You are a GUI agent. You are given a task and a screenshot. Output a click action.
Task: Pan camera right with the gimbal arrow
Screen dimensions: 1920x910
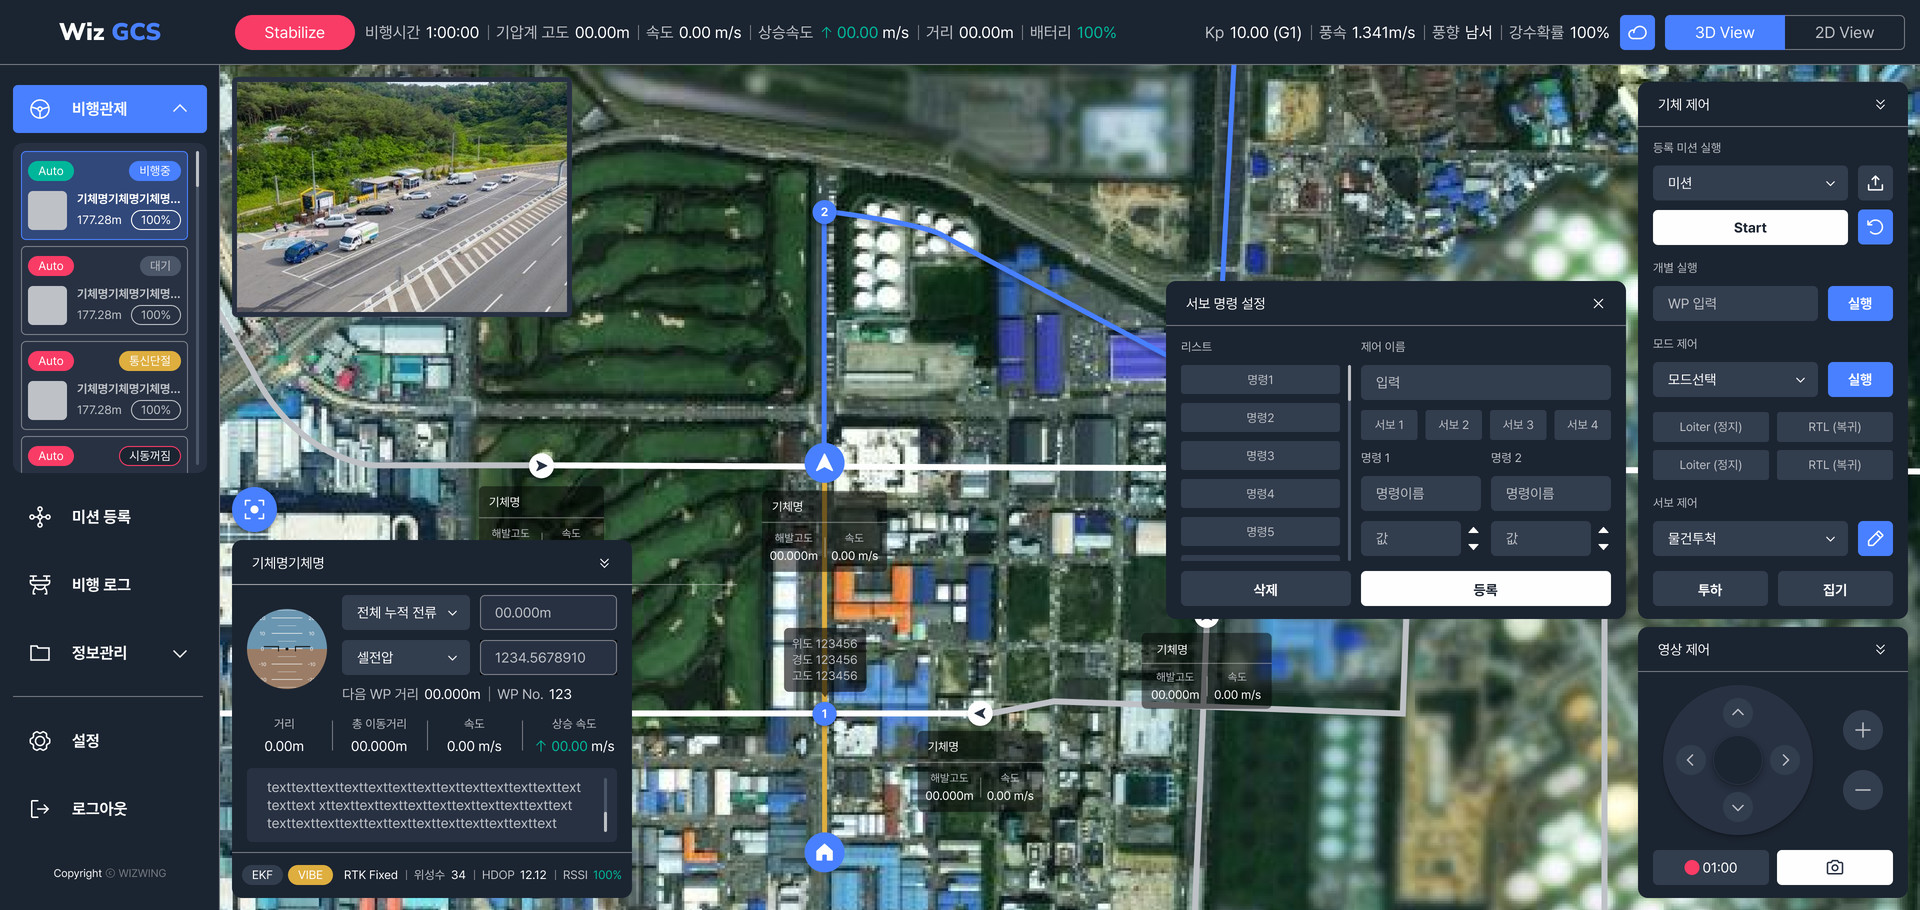click(x=1785, y=760)
